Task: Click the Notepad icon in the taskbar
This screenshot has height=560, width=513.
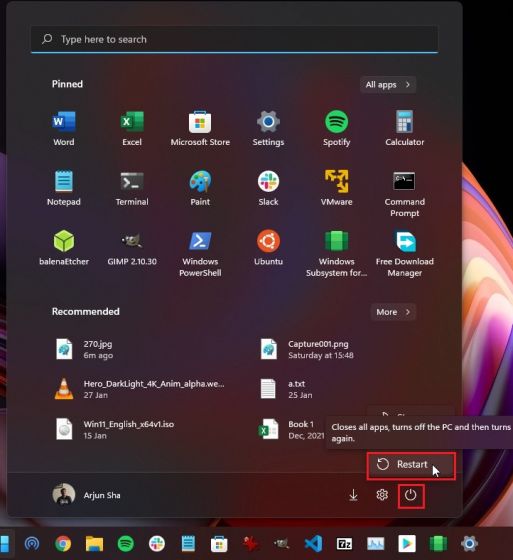Action: pos(188,544)
